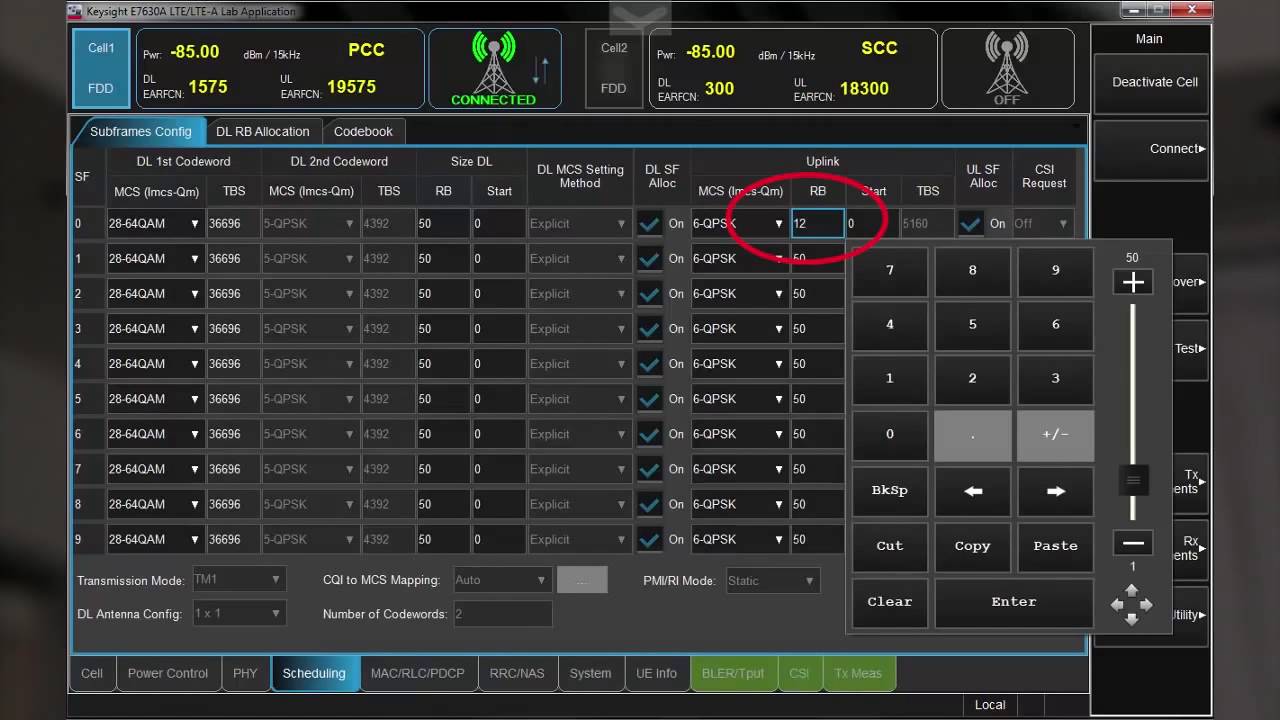Click the Size DL Start field, subframe 3

[x=498, y=329]
